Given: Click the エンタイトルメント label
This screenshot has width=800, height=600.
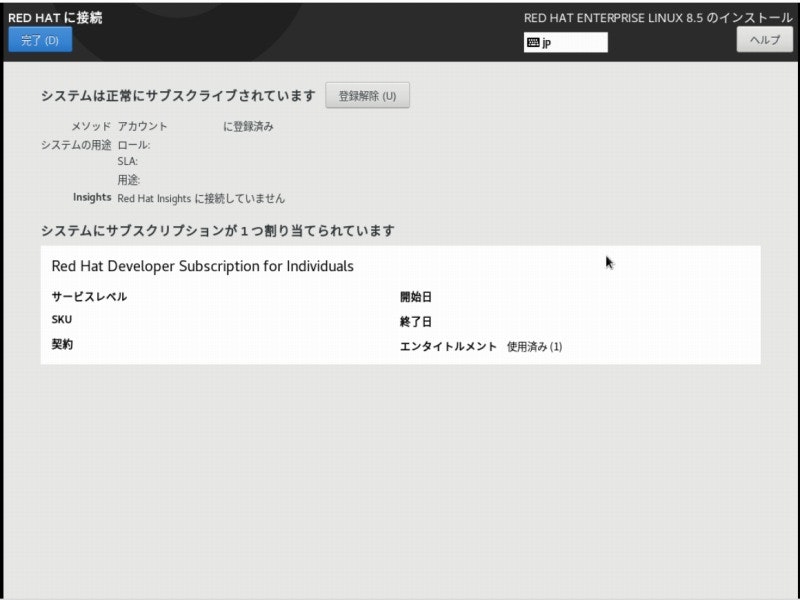Looking at the screenshot, I should 448,347.
